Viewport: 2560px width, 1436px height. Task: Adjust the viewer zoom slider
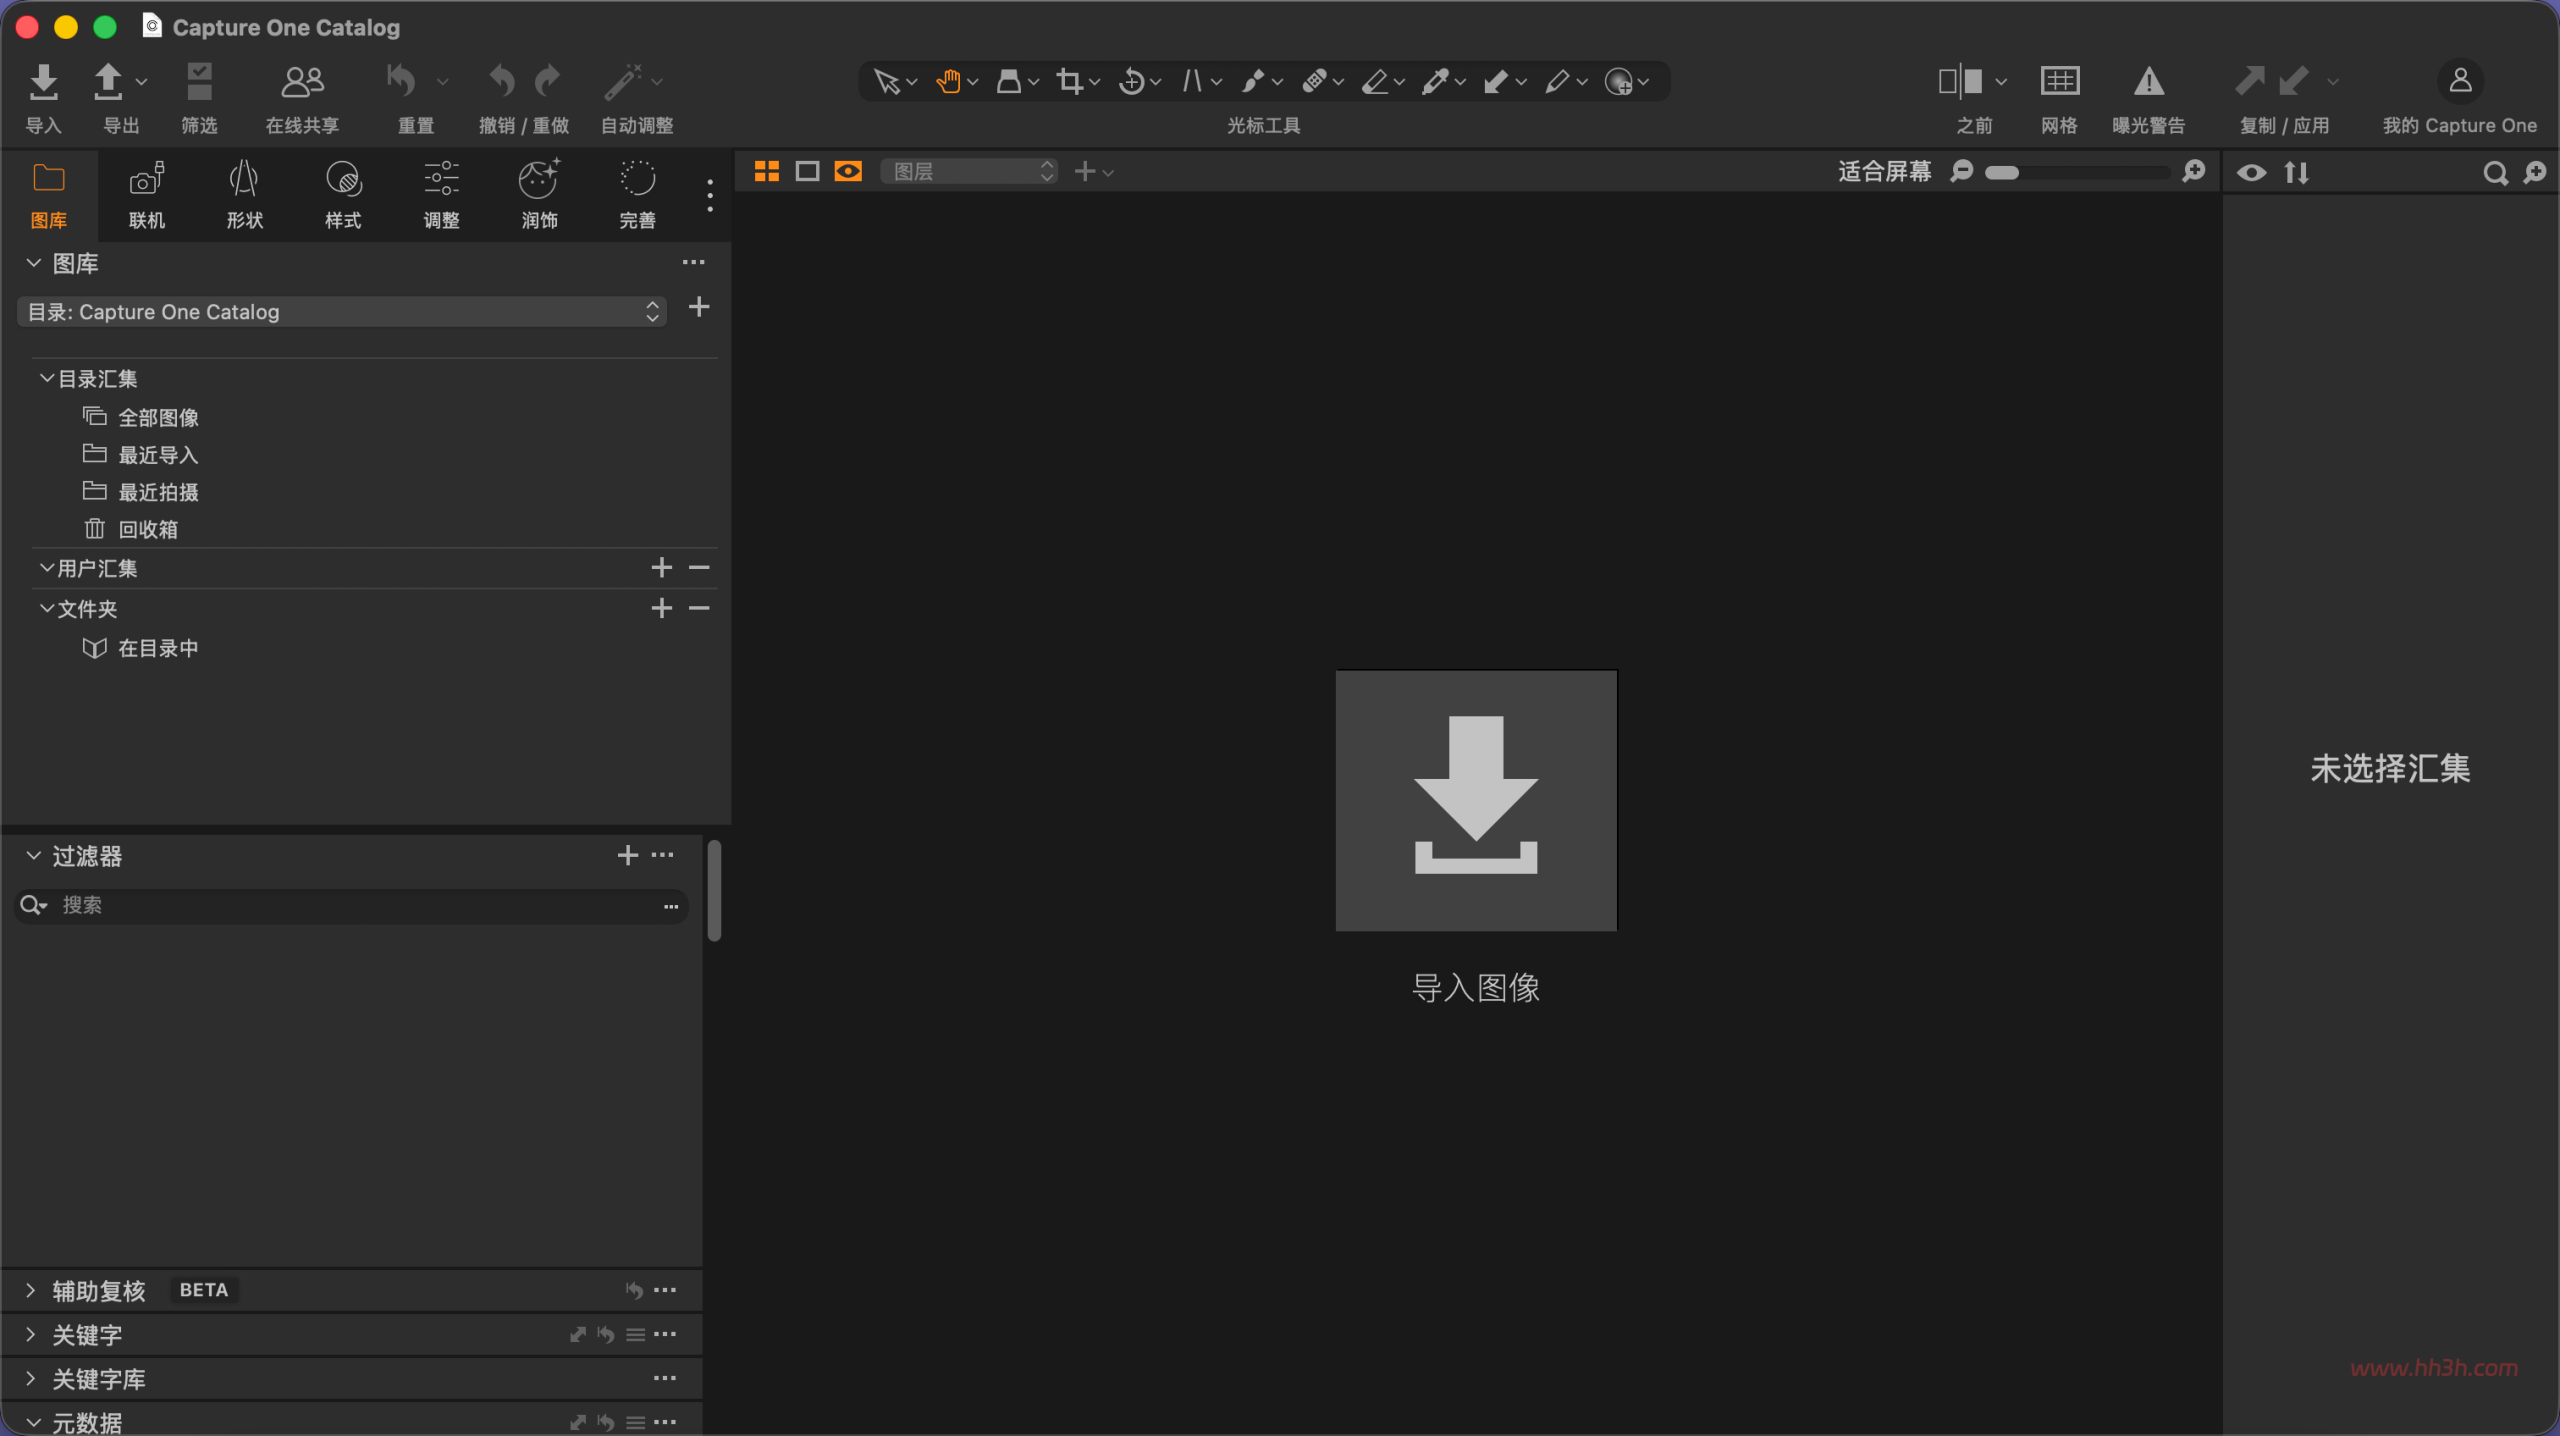tap(2078, 173)
